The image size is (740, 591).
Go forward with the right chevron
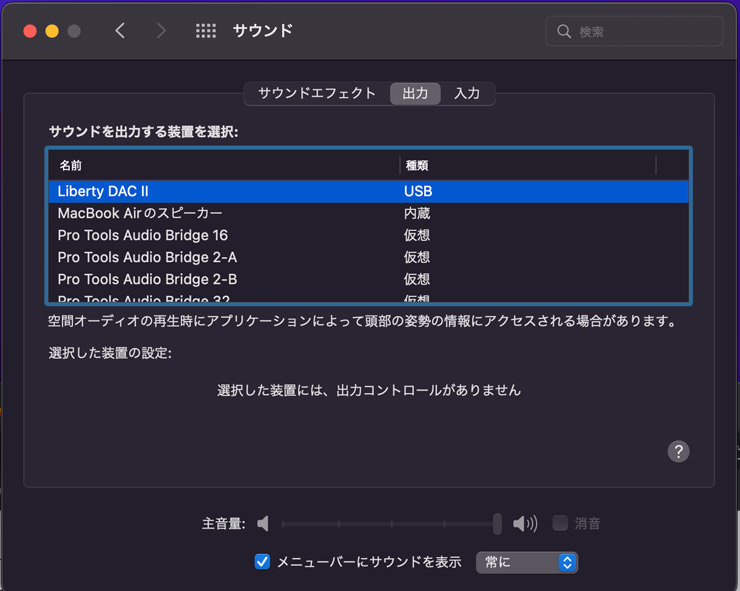161,31
